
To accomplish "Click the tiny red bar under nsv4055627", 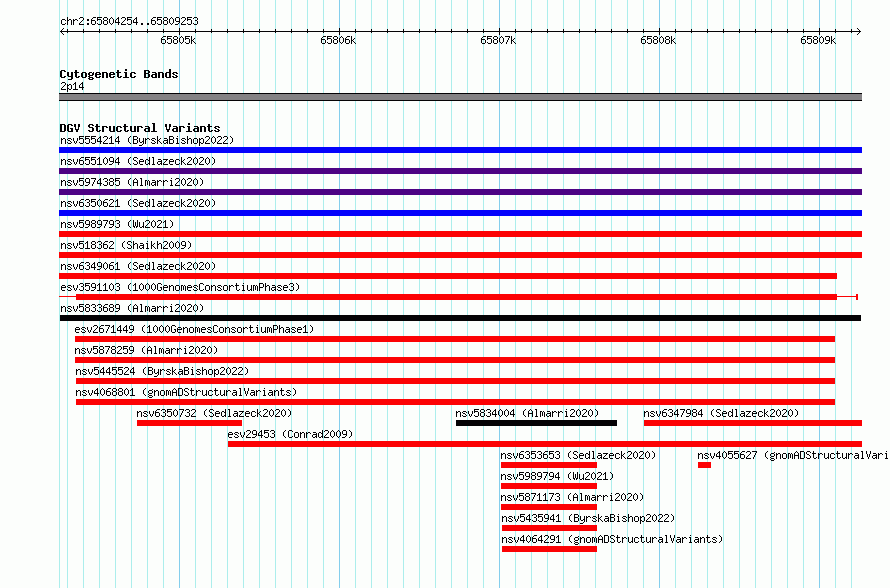I will (704, 465).
